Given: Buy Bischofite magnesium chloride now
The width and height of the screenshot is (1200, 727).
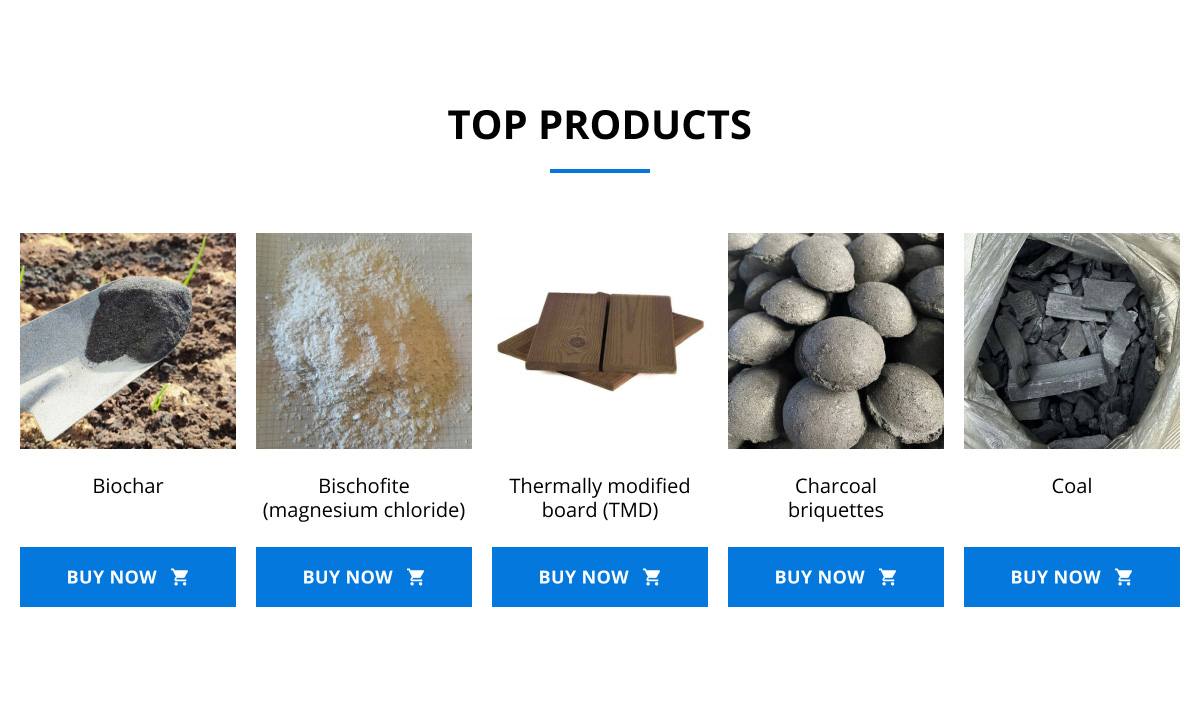Looking at the screenshot, I should (x=364, y=577).
